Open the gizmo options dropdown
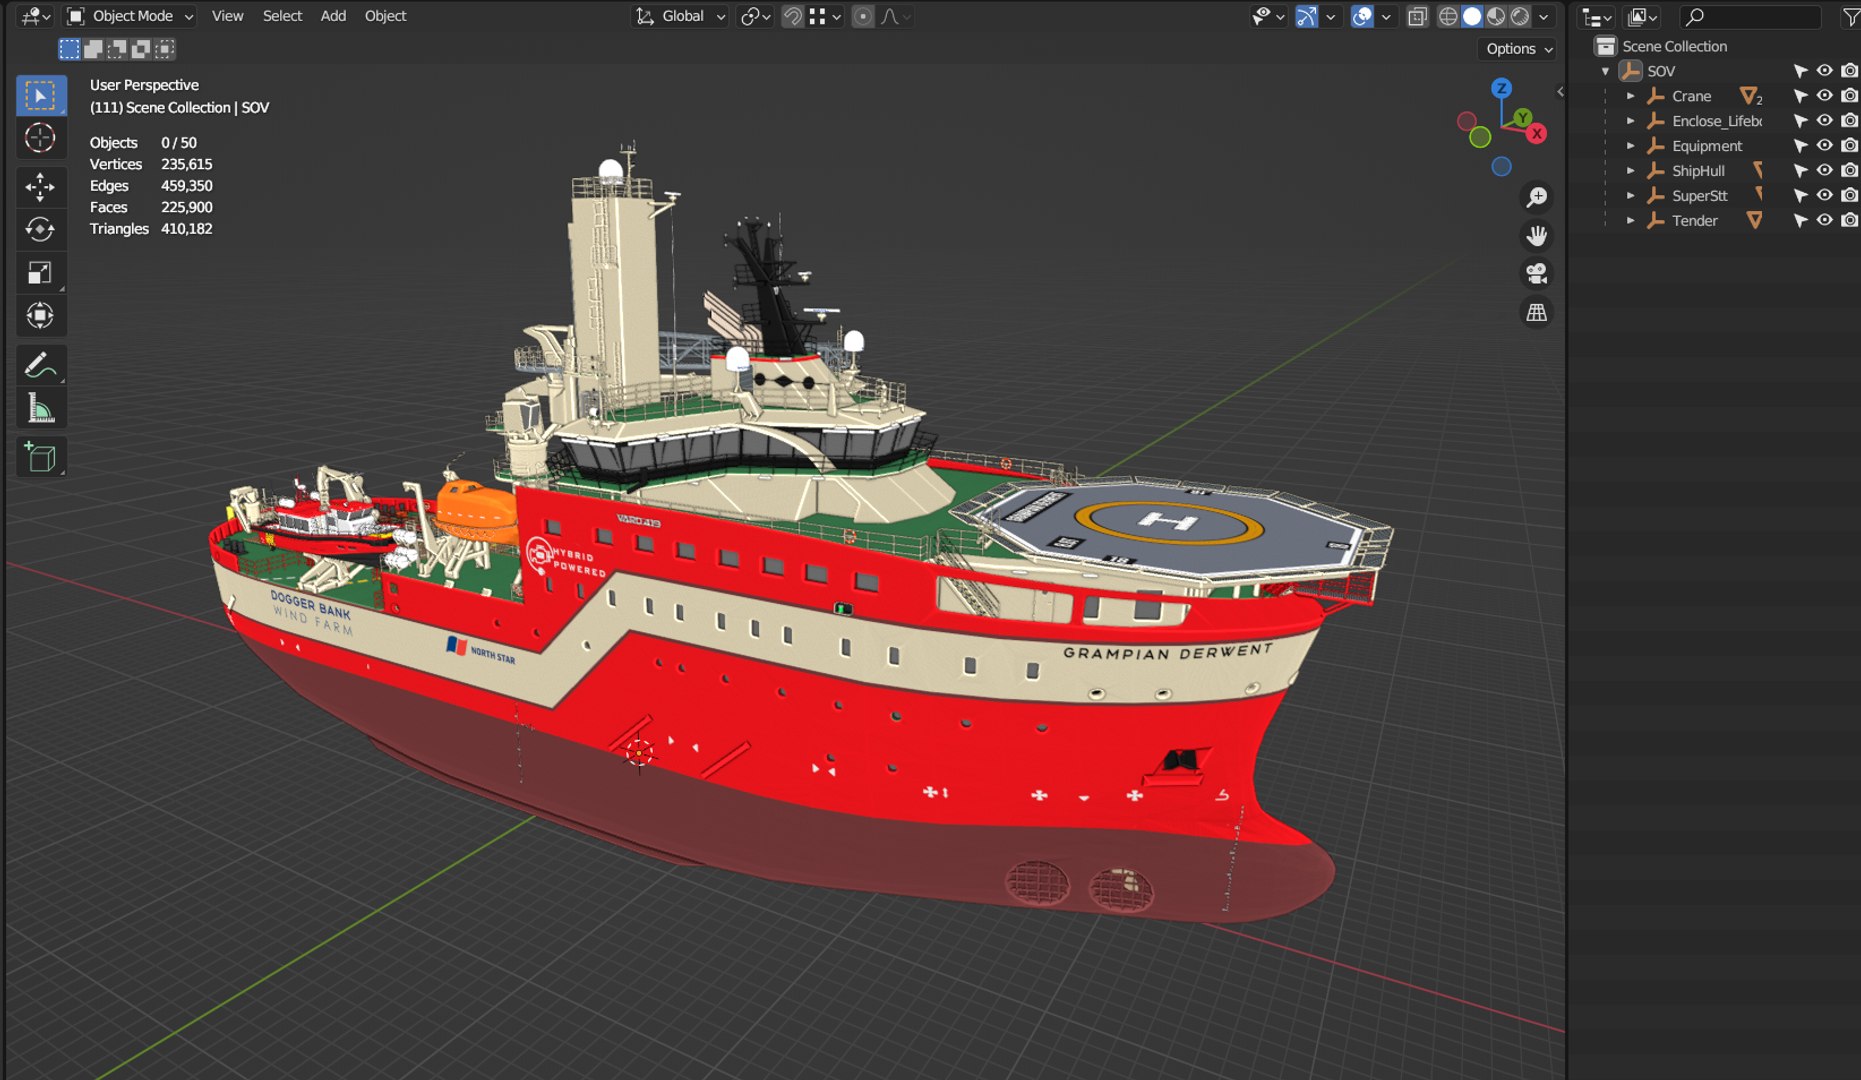This screenshot has height=1080, width=1861. (1330, 17)
